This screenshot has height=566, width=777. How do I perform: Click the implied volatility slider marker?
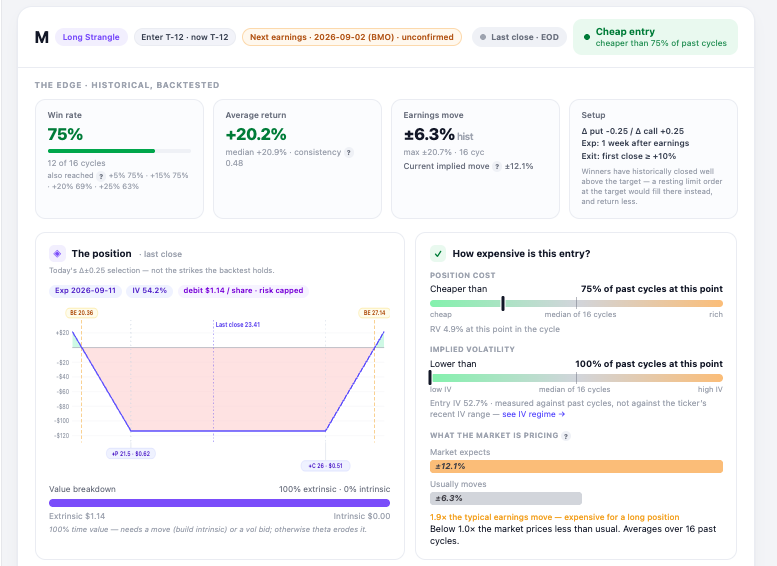(x=430, y=378)
